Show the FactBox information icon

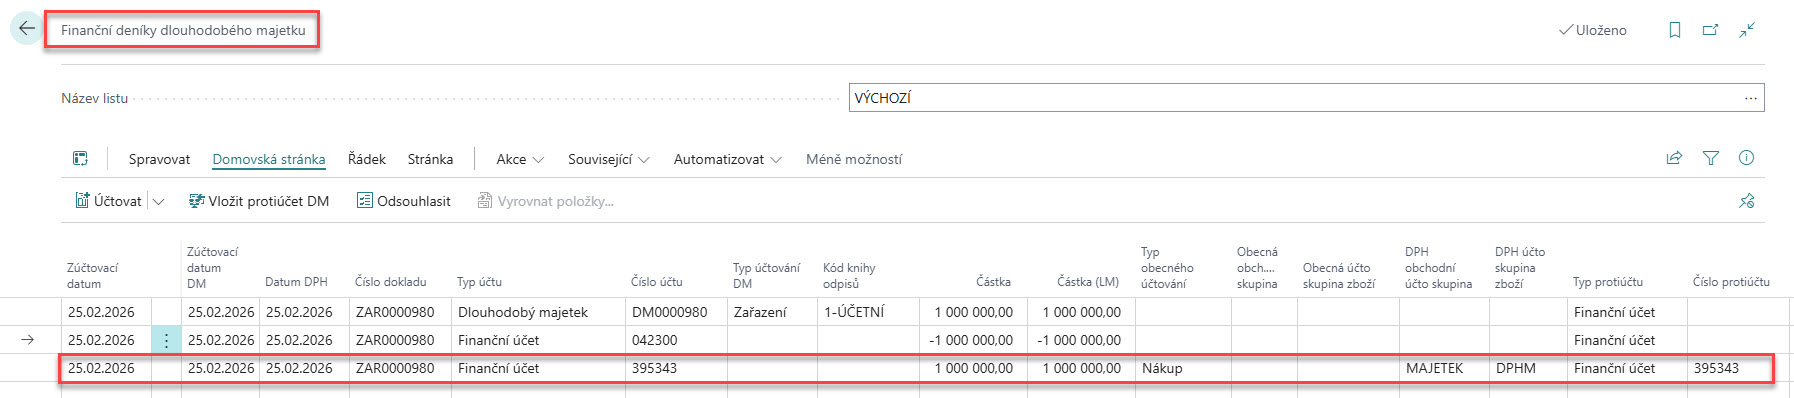click(1746, 158)
